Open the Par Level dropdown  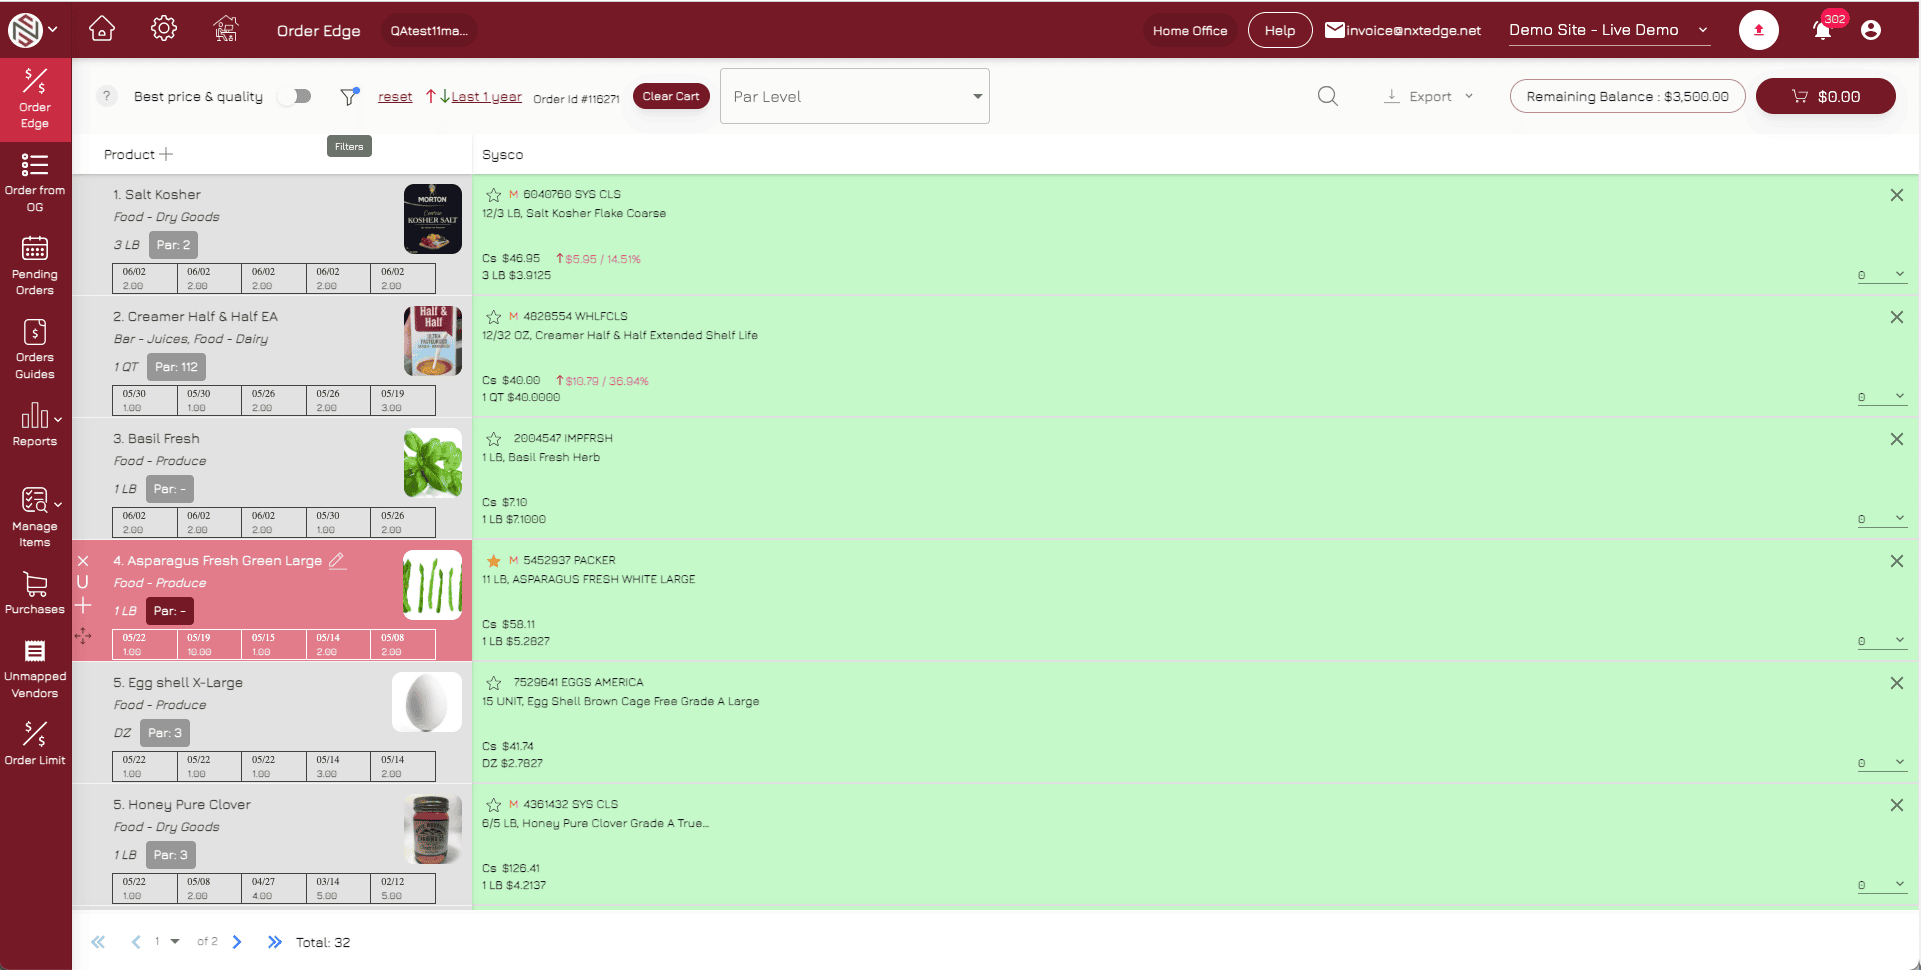[x=855, y=96]
